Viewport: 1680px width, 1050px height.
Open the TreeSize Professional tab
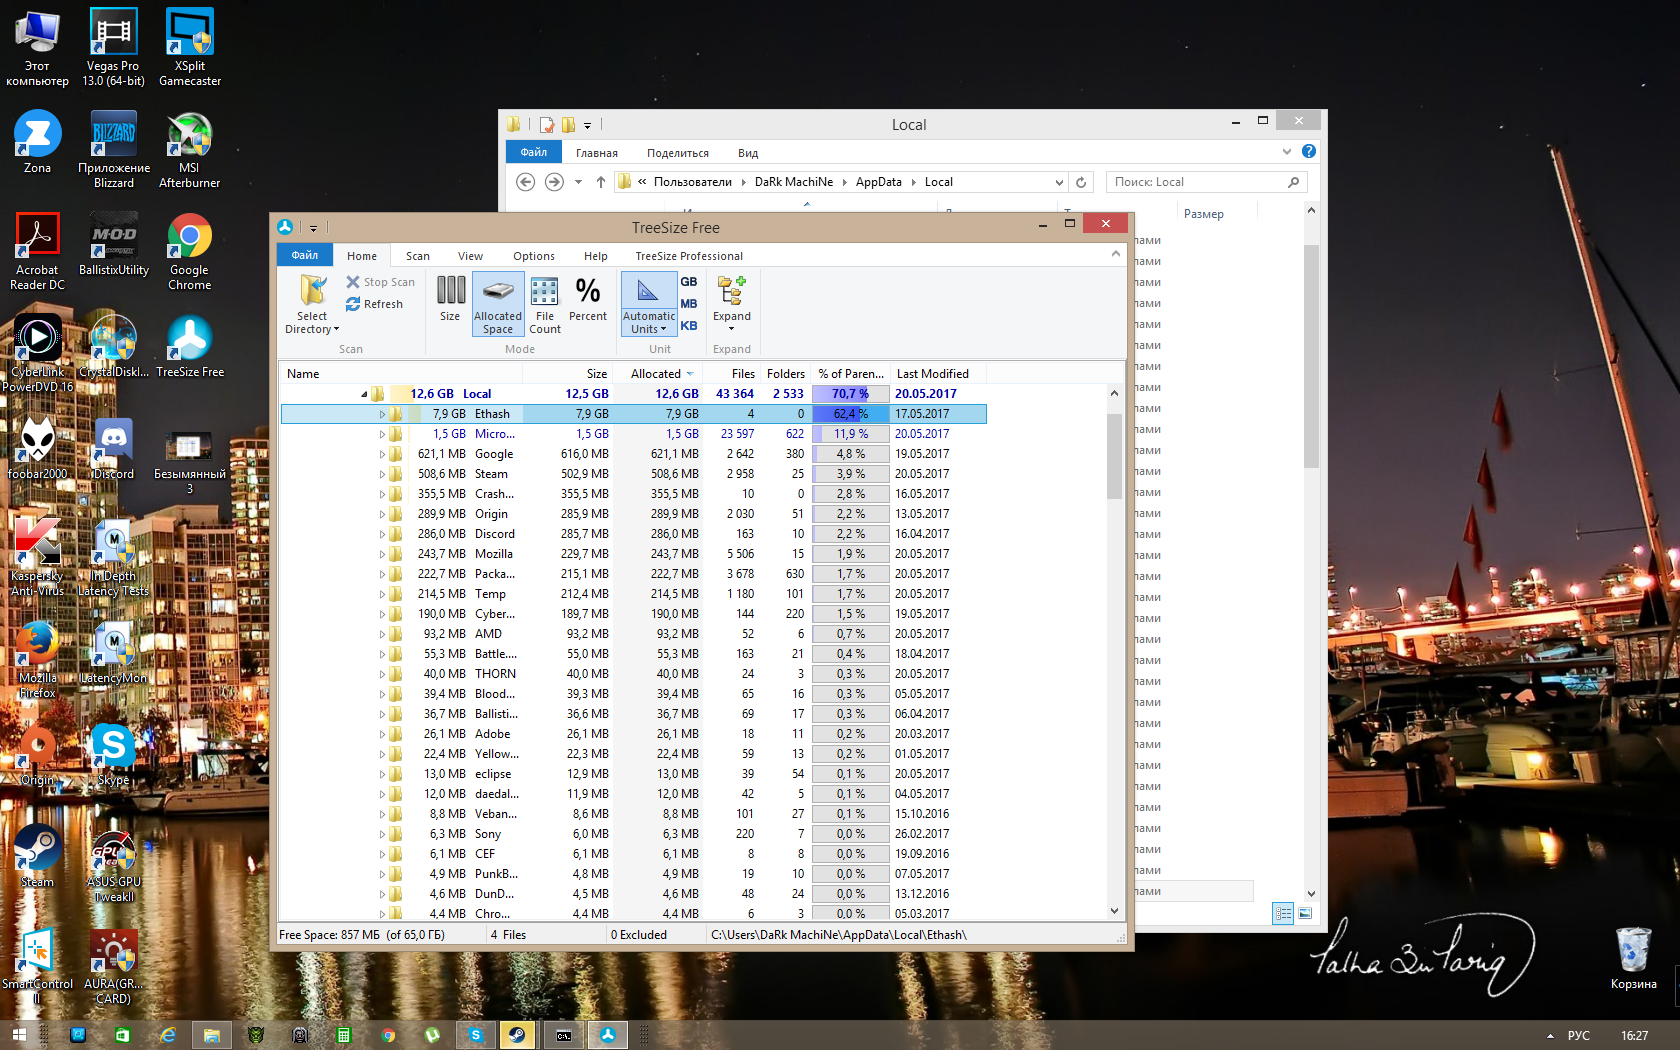coord(689,256)
